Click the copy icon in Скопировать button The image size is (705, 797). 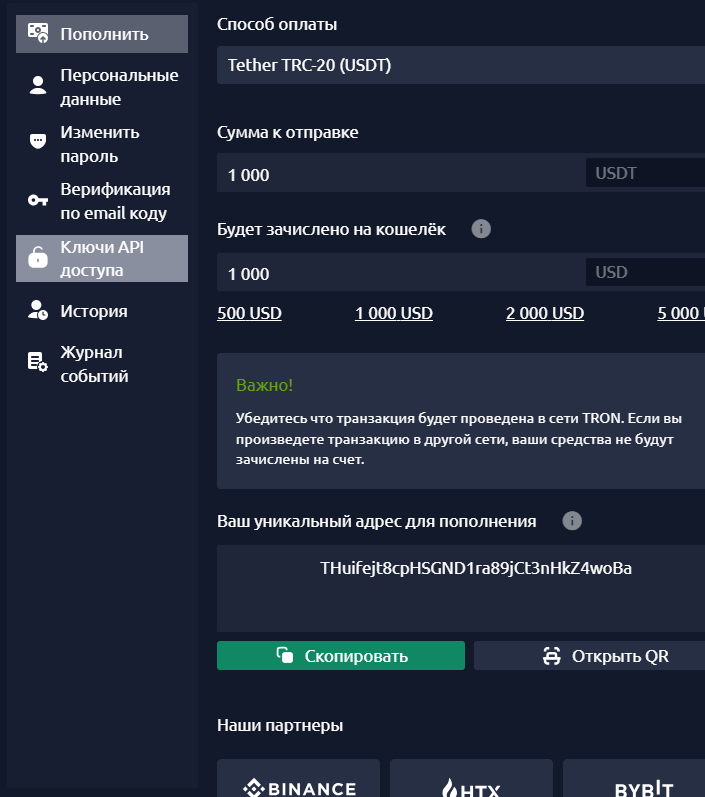pos(285,655)
